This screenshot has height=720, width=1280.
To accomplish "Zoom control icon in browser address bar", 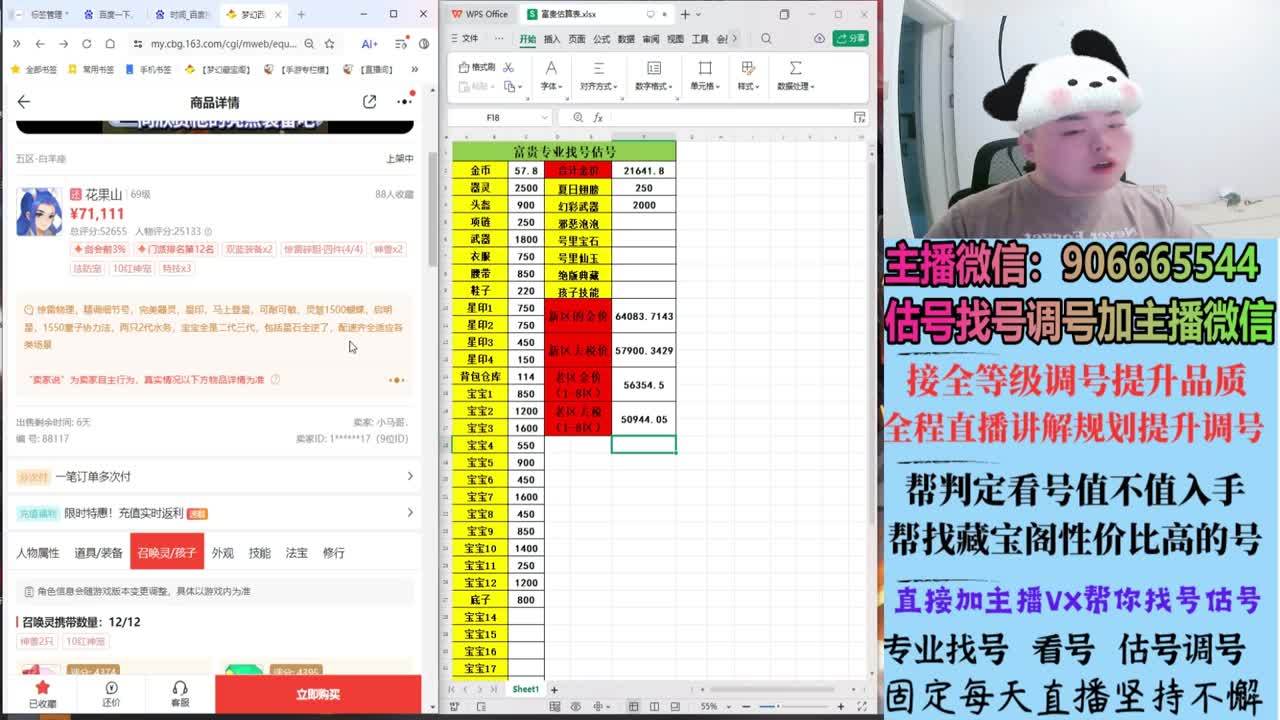I will (309, 44).
